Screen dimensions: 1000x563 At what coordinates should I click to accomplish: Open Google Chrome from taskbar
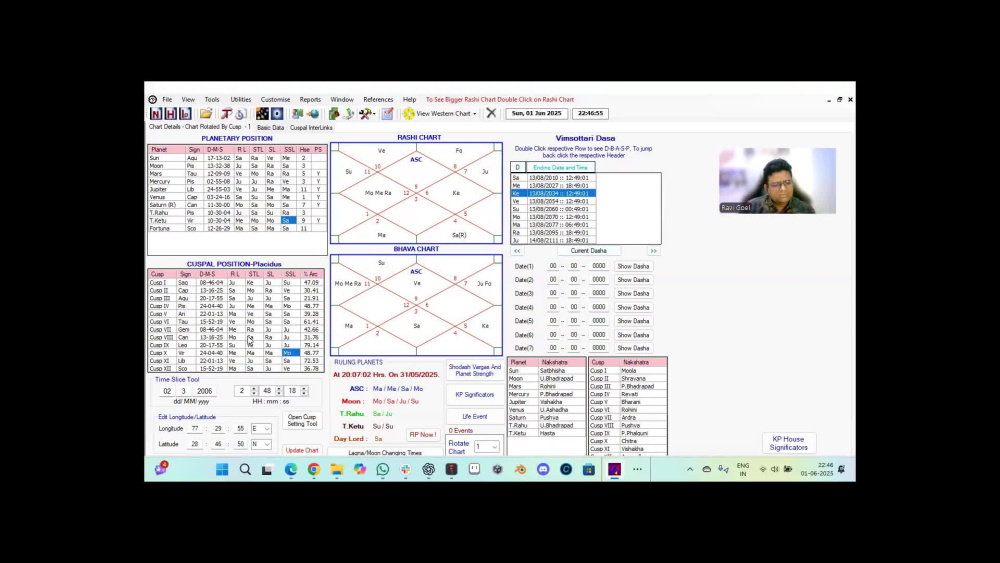point(314,469)
